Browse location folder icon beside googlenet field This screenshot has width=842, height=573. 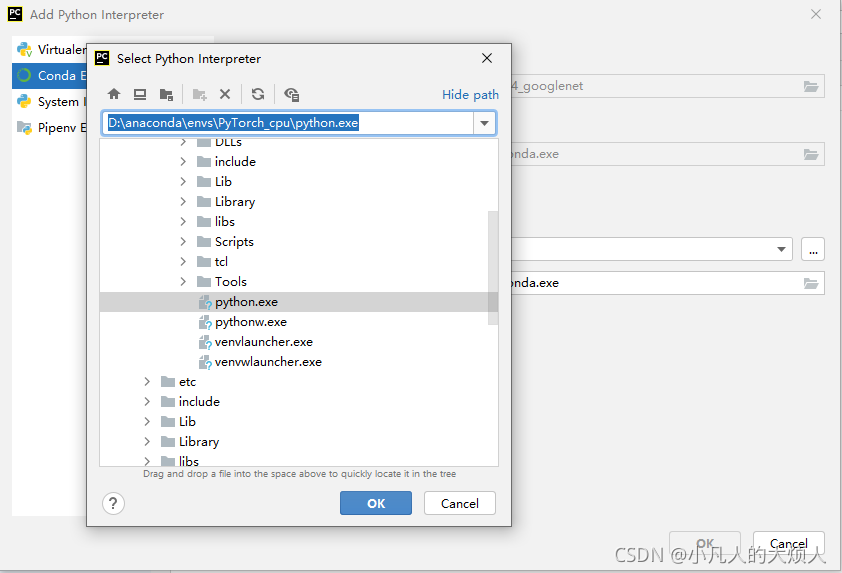[x=811, y=86]
